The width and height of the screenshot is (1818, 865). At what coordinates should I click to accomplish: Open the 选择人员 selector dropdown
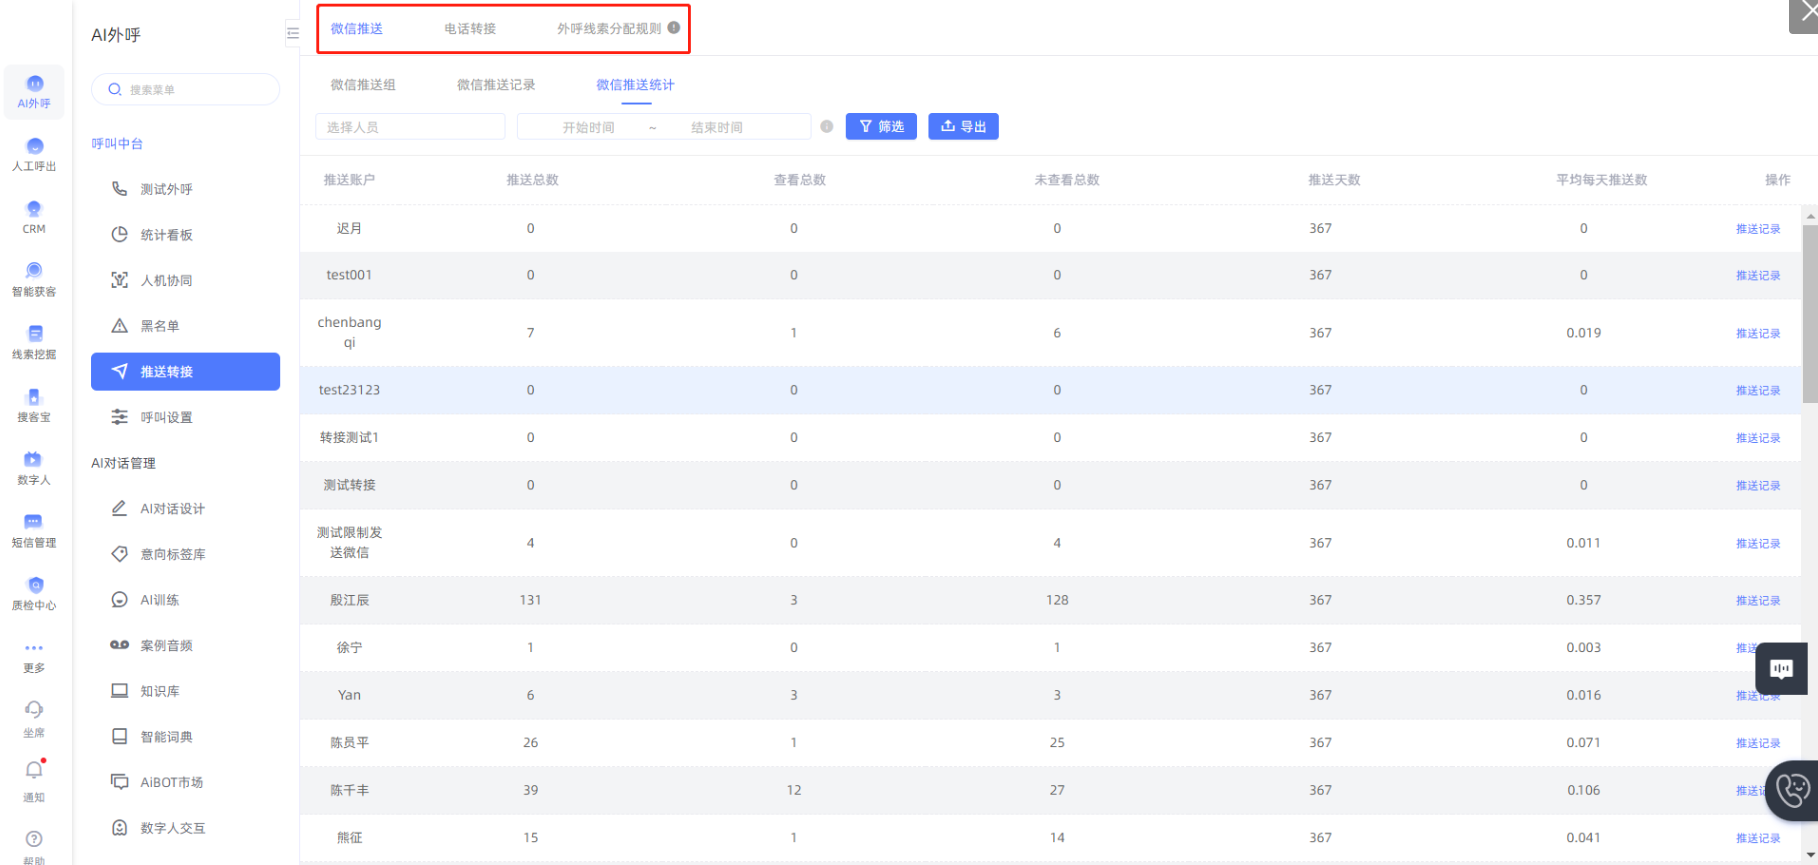click(x=410, y=127)
